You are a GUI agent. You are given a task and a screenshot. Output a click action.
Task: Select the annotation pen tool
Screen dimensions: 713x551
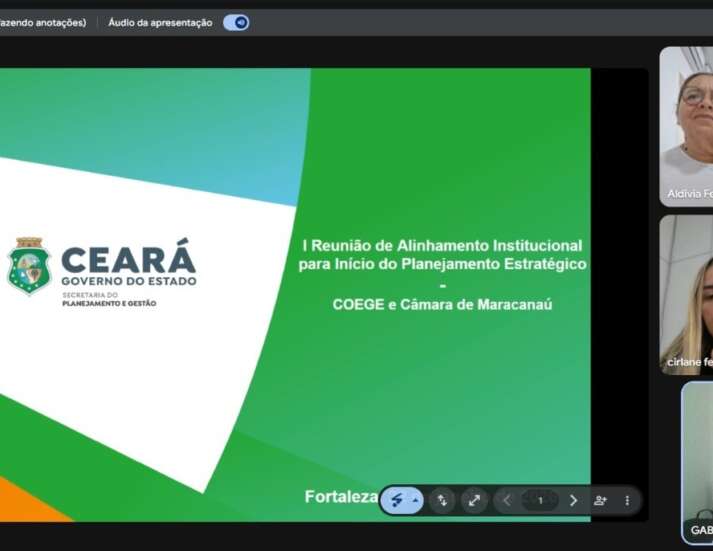click(397, 501)
